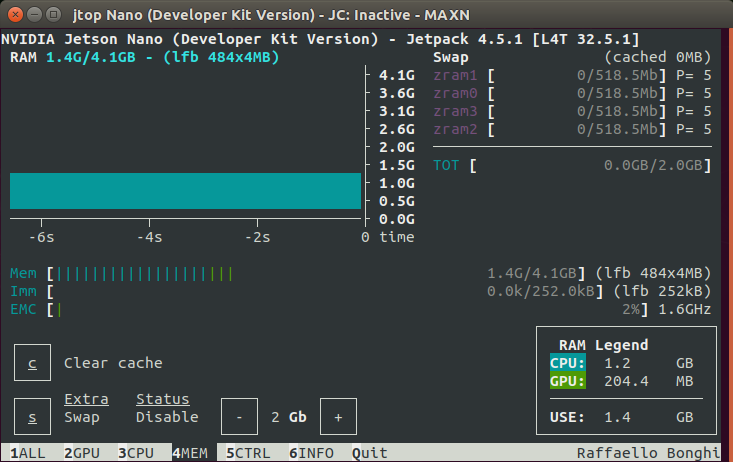
Task: Click the '1.6GHz' EMC frequency value
Action: click(x=685, y=309)
